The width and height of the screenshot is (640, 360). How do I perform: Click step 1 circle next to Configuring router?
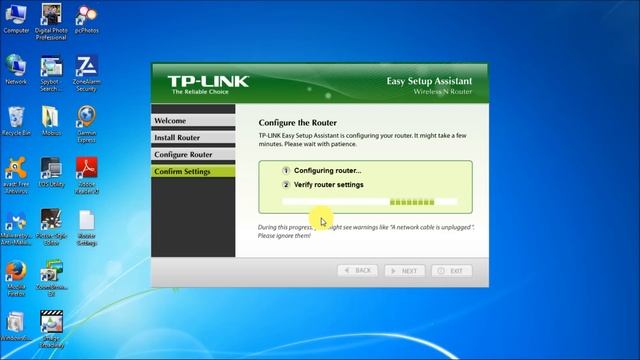pyautogui.click(x=286, y=171)
